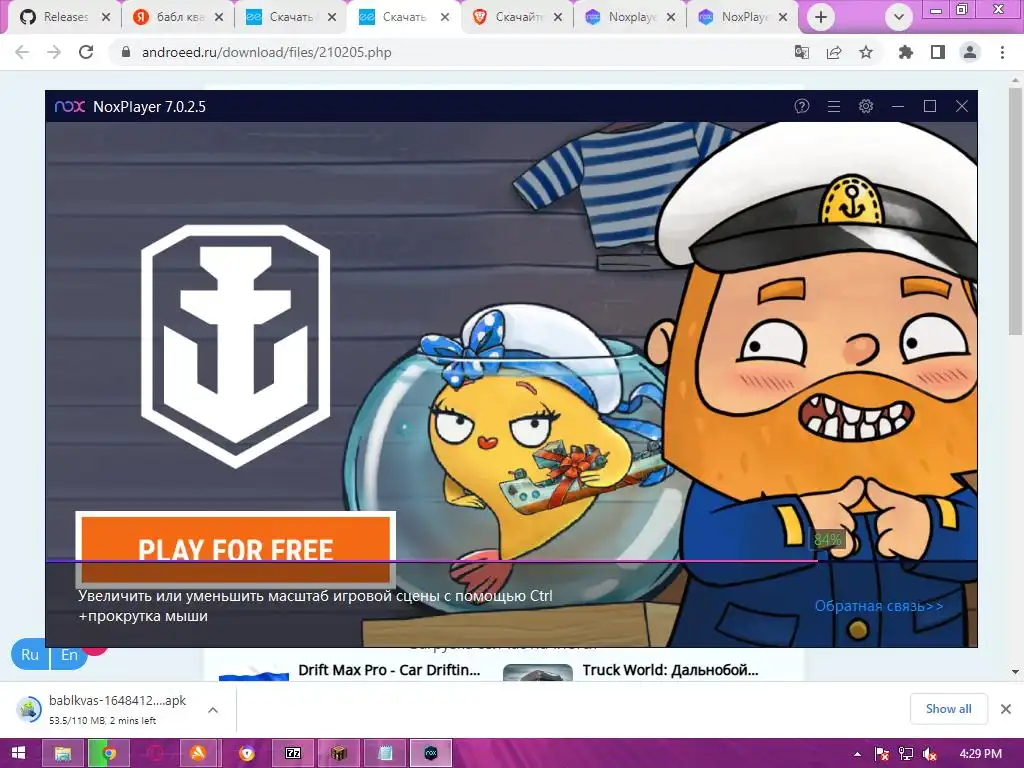
Task: Open Truck World: Дальнобой link
Action: [x=670, y=670]
